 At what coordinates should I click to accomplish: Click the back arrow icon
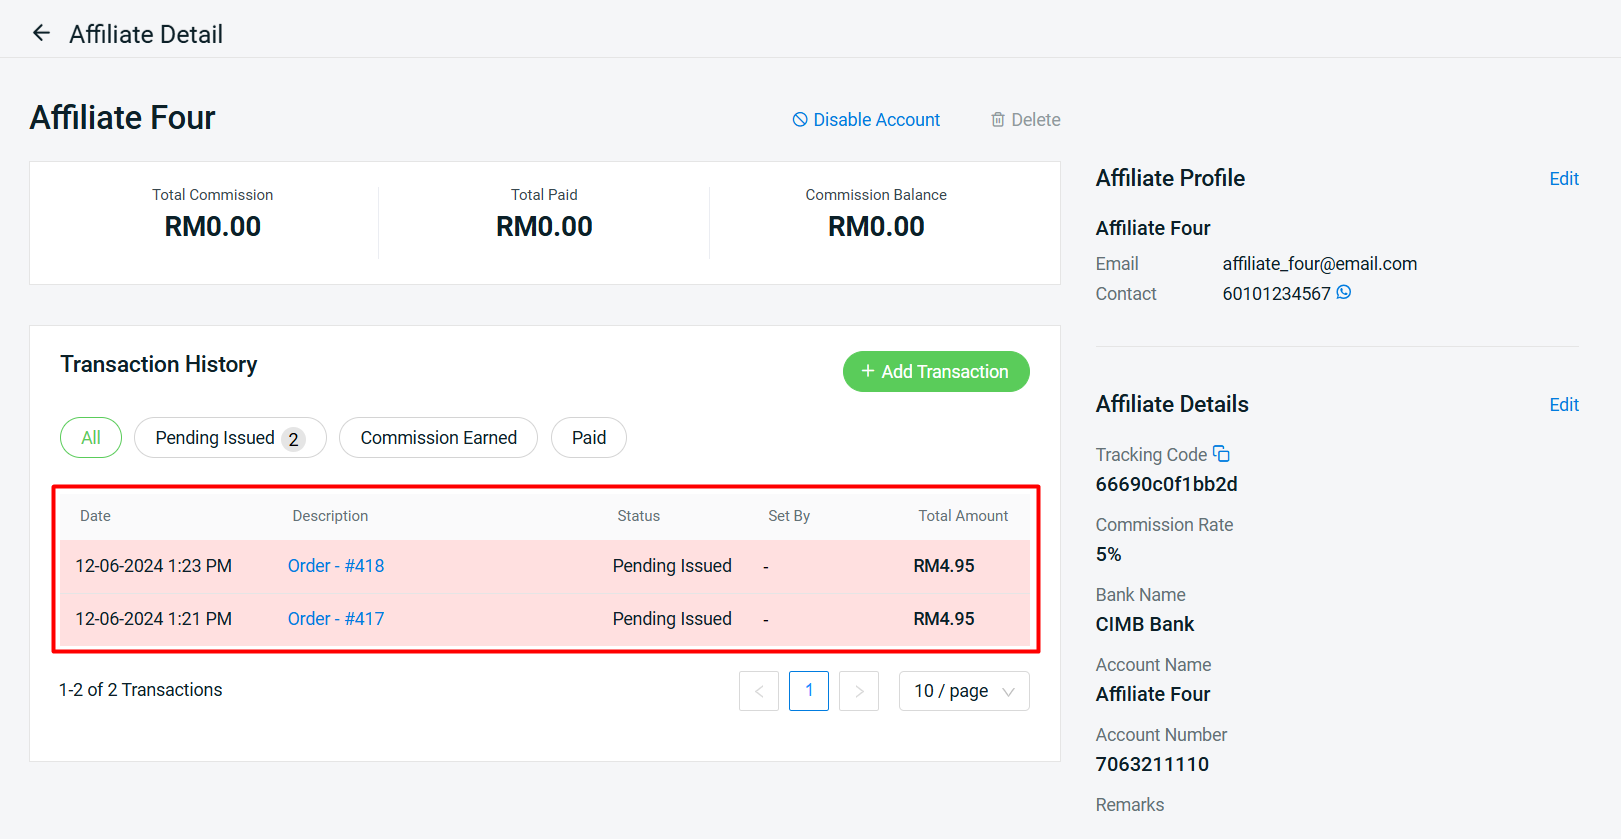coord(41,33)
